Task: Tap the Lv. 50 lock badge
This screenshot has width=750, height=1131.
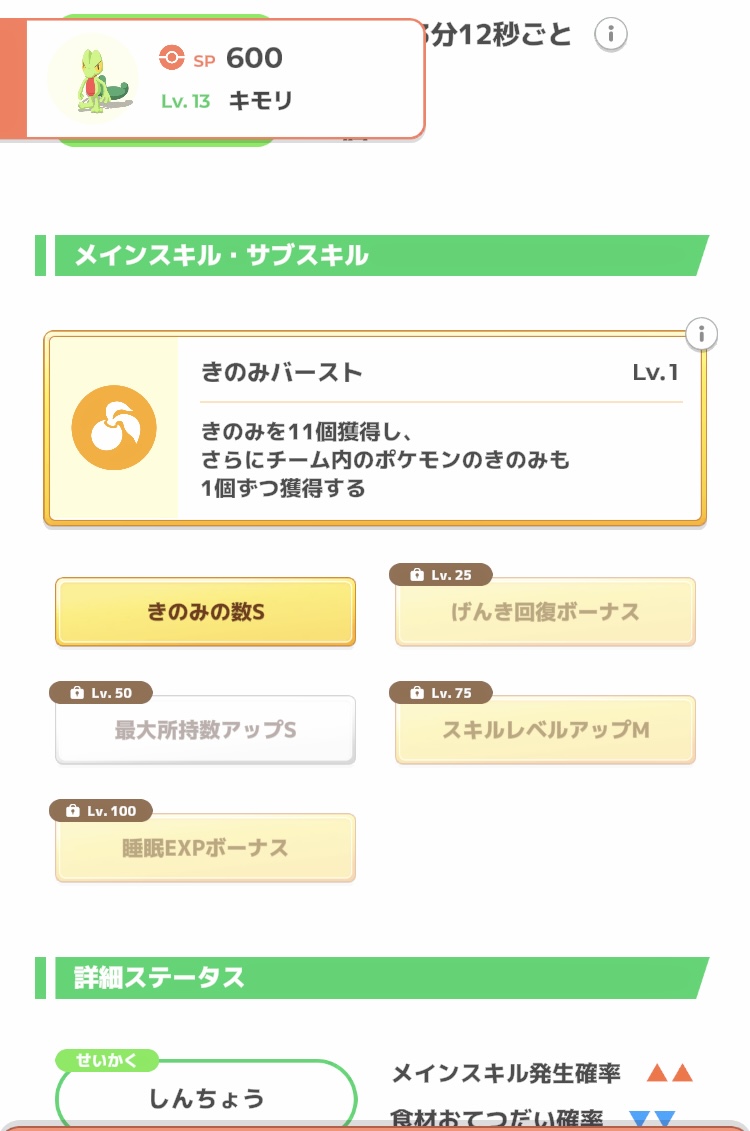Action: coord(100,692)
